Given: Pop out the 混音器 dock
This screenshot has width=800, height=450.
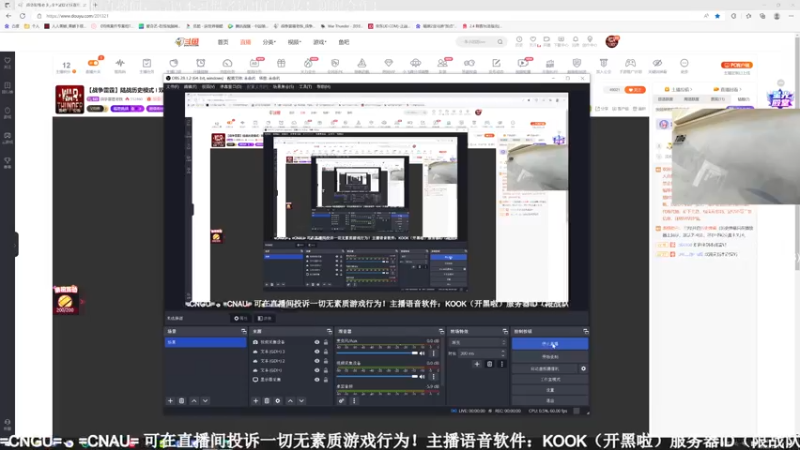Looking at the screenshot, I should point(441,332).
